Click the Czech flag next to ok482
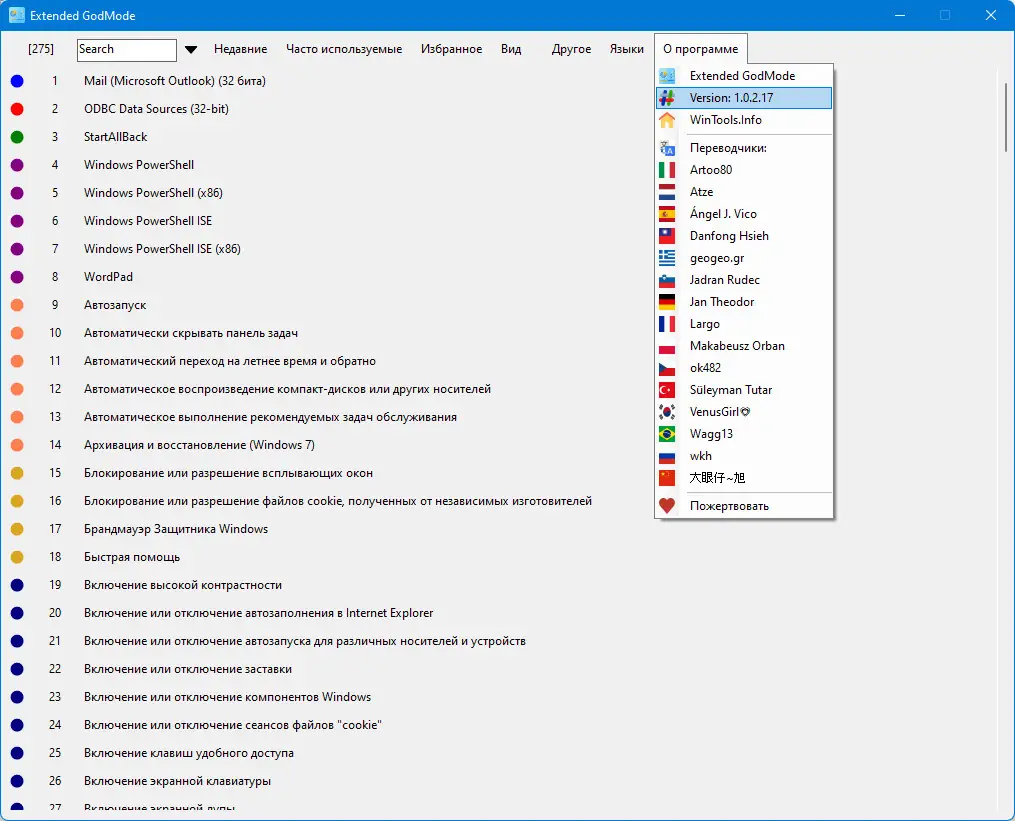Image resolution: width=1015 pixels, height=821 pixels. point(667,368)
